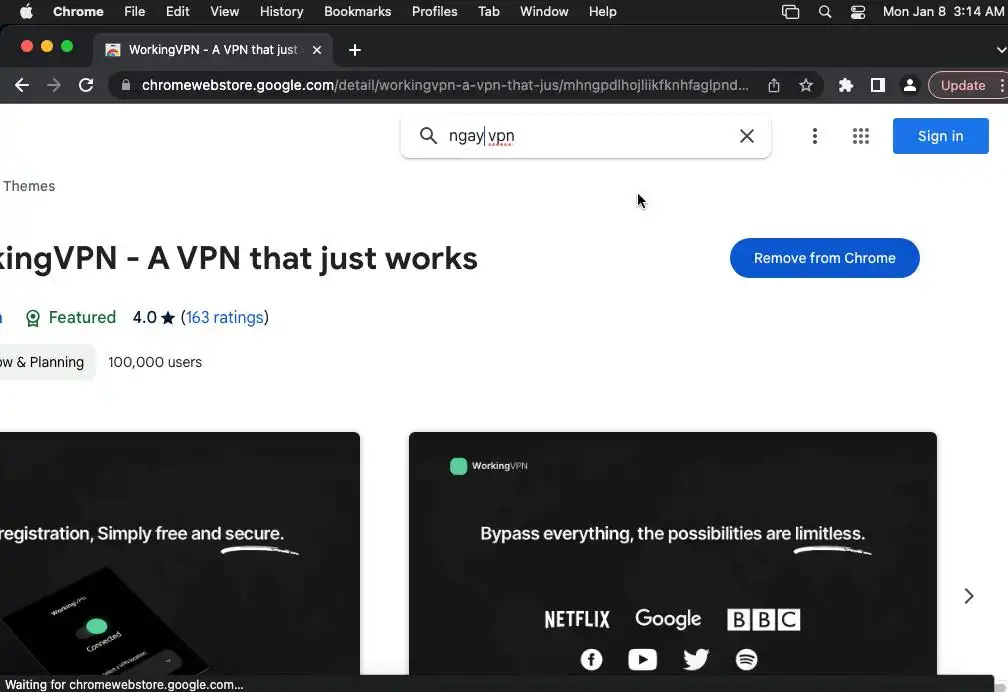Open the Tab menu

pos(489,12)
